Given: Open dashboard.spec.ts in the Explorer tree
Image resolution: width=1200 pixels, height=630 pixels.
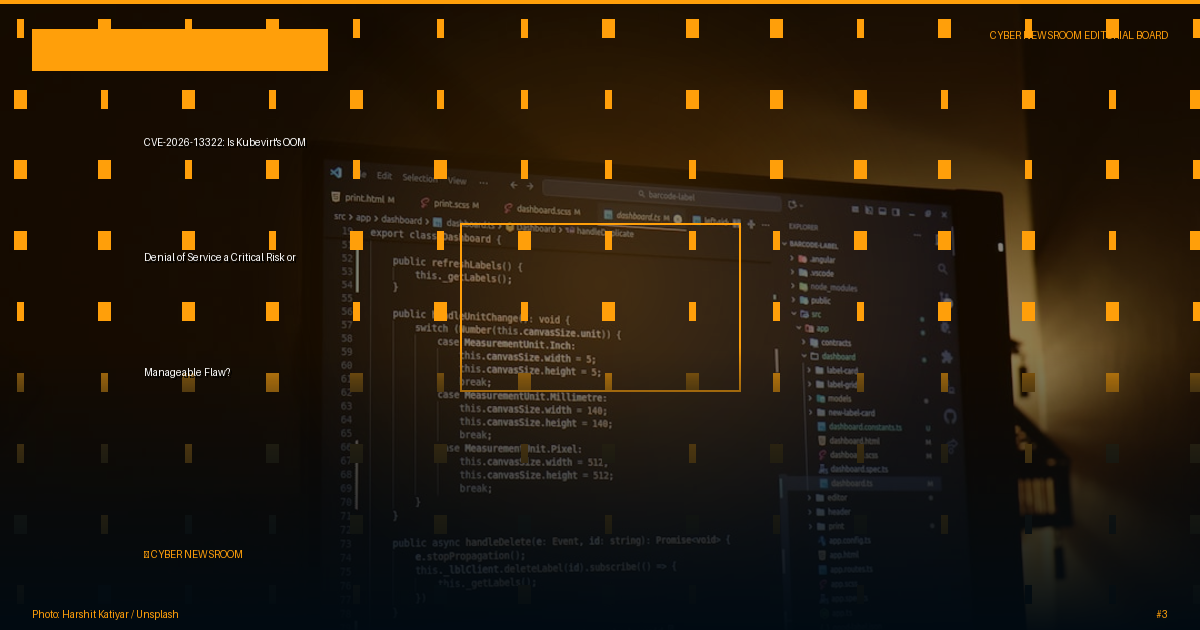Looking at the screenshot, I should point(854,469).
